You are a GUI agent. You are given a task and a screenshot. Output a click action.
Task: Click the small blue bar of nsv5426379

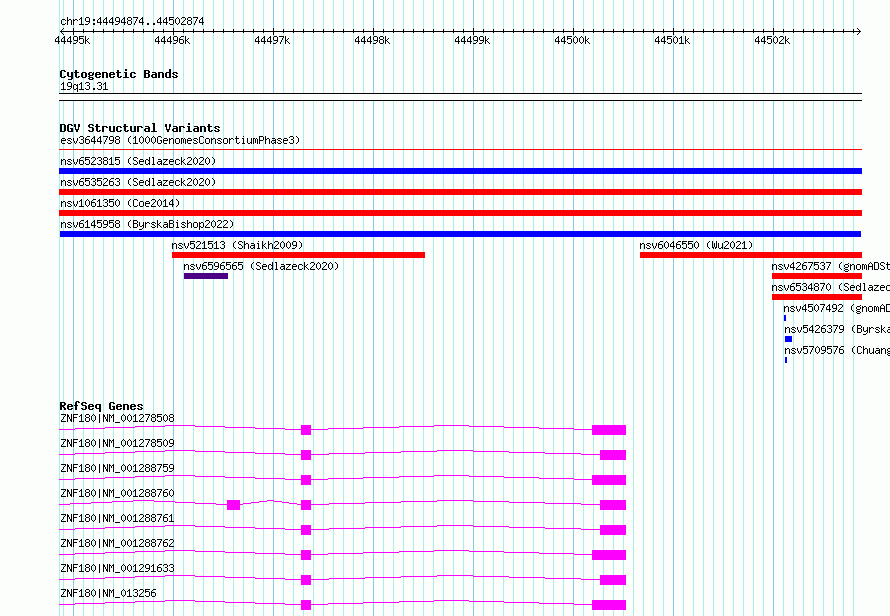point(788,339)
